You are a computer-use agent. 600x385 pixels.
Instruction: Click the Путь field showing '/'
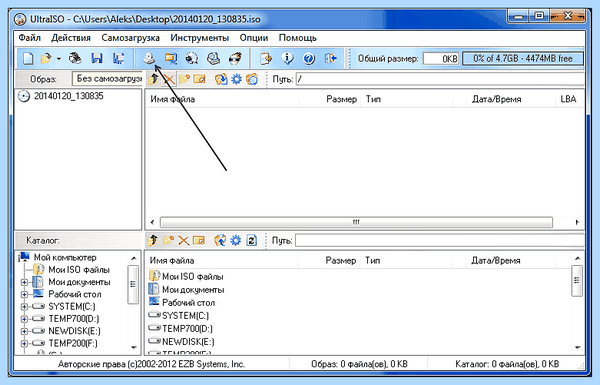(x=440, y=79)
